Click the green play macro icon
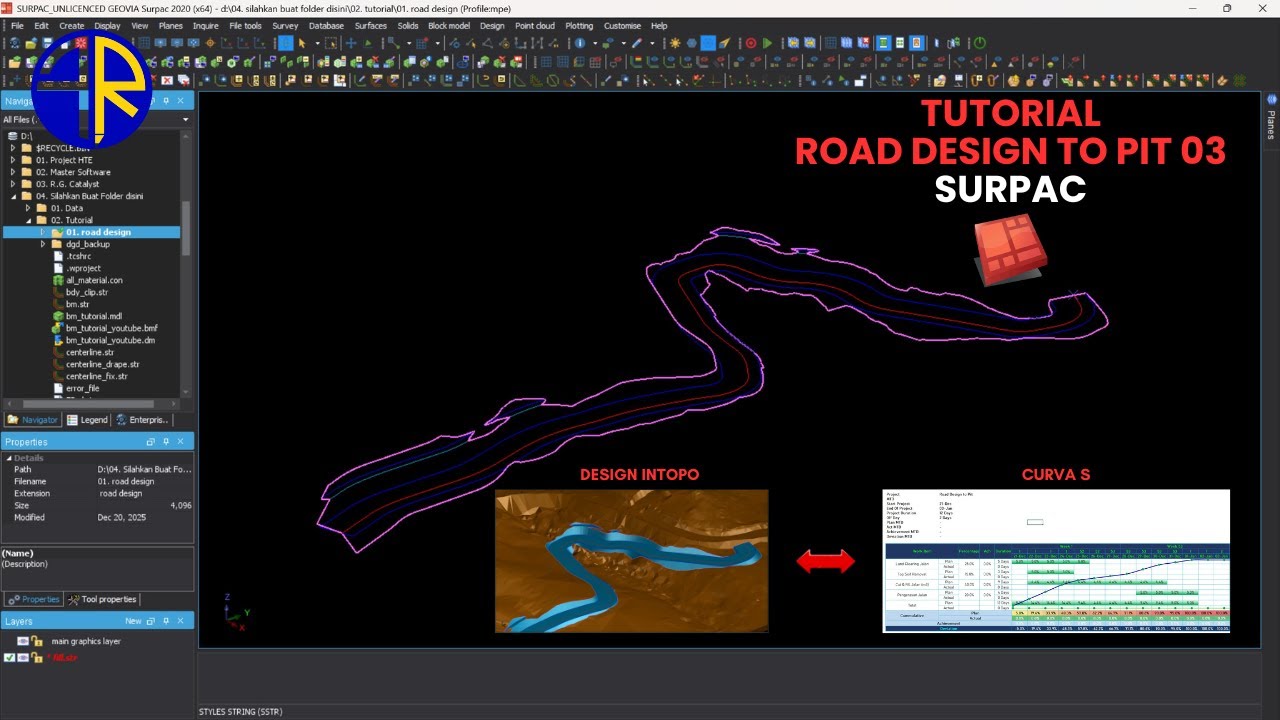The width and height of the screenshot is (1280, 720). click(x=767, y=43)
